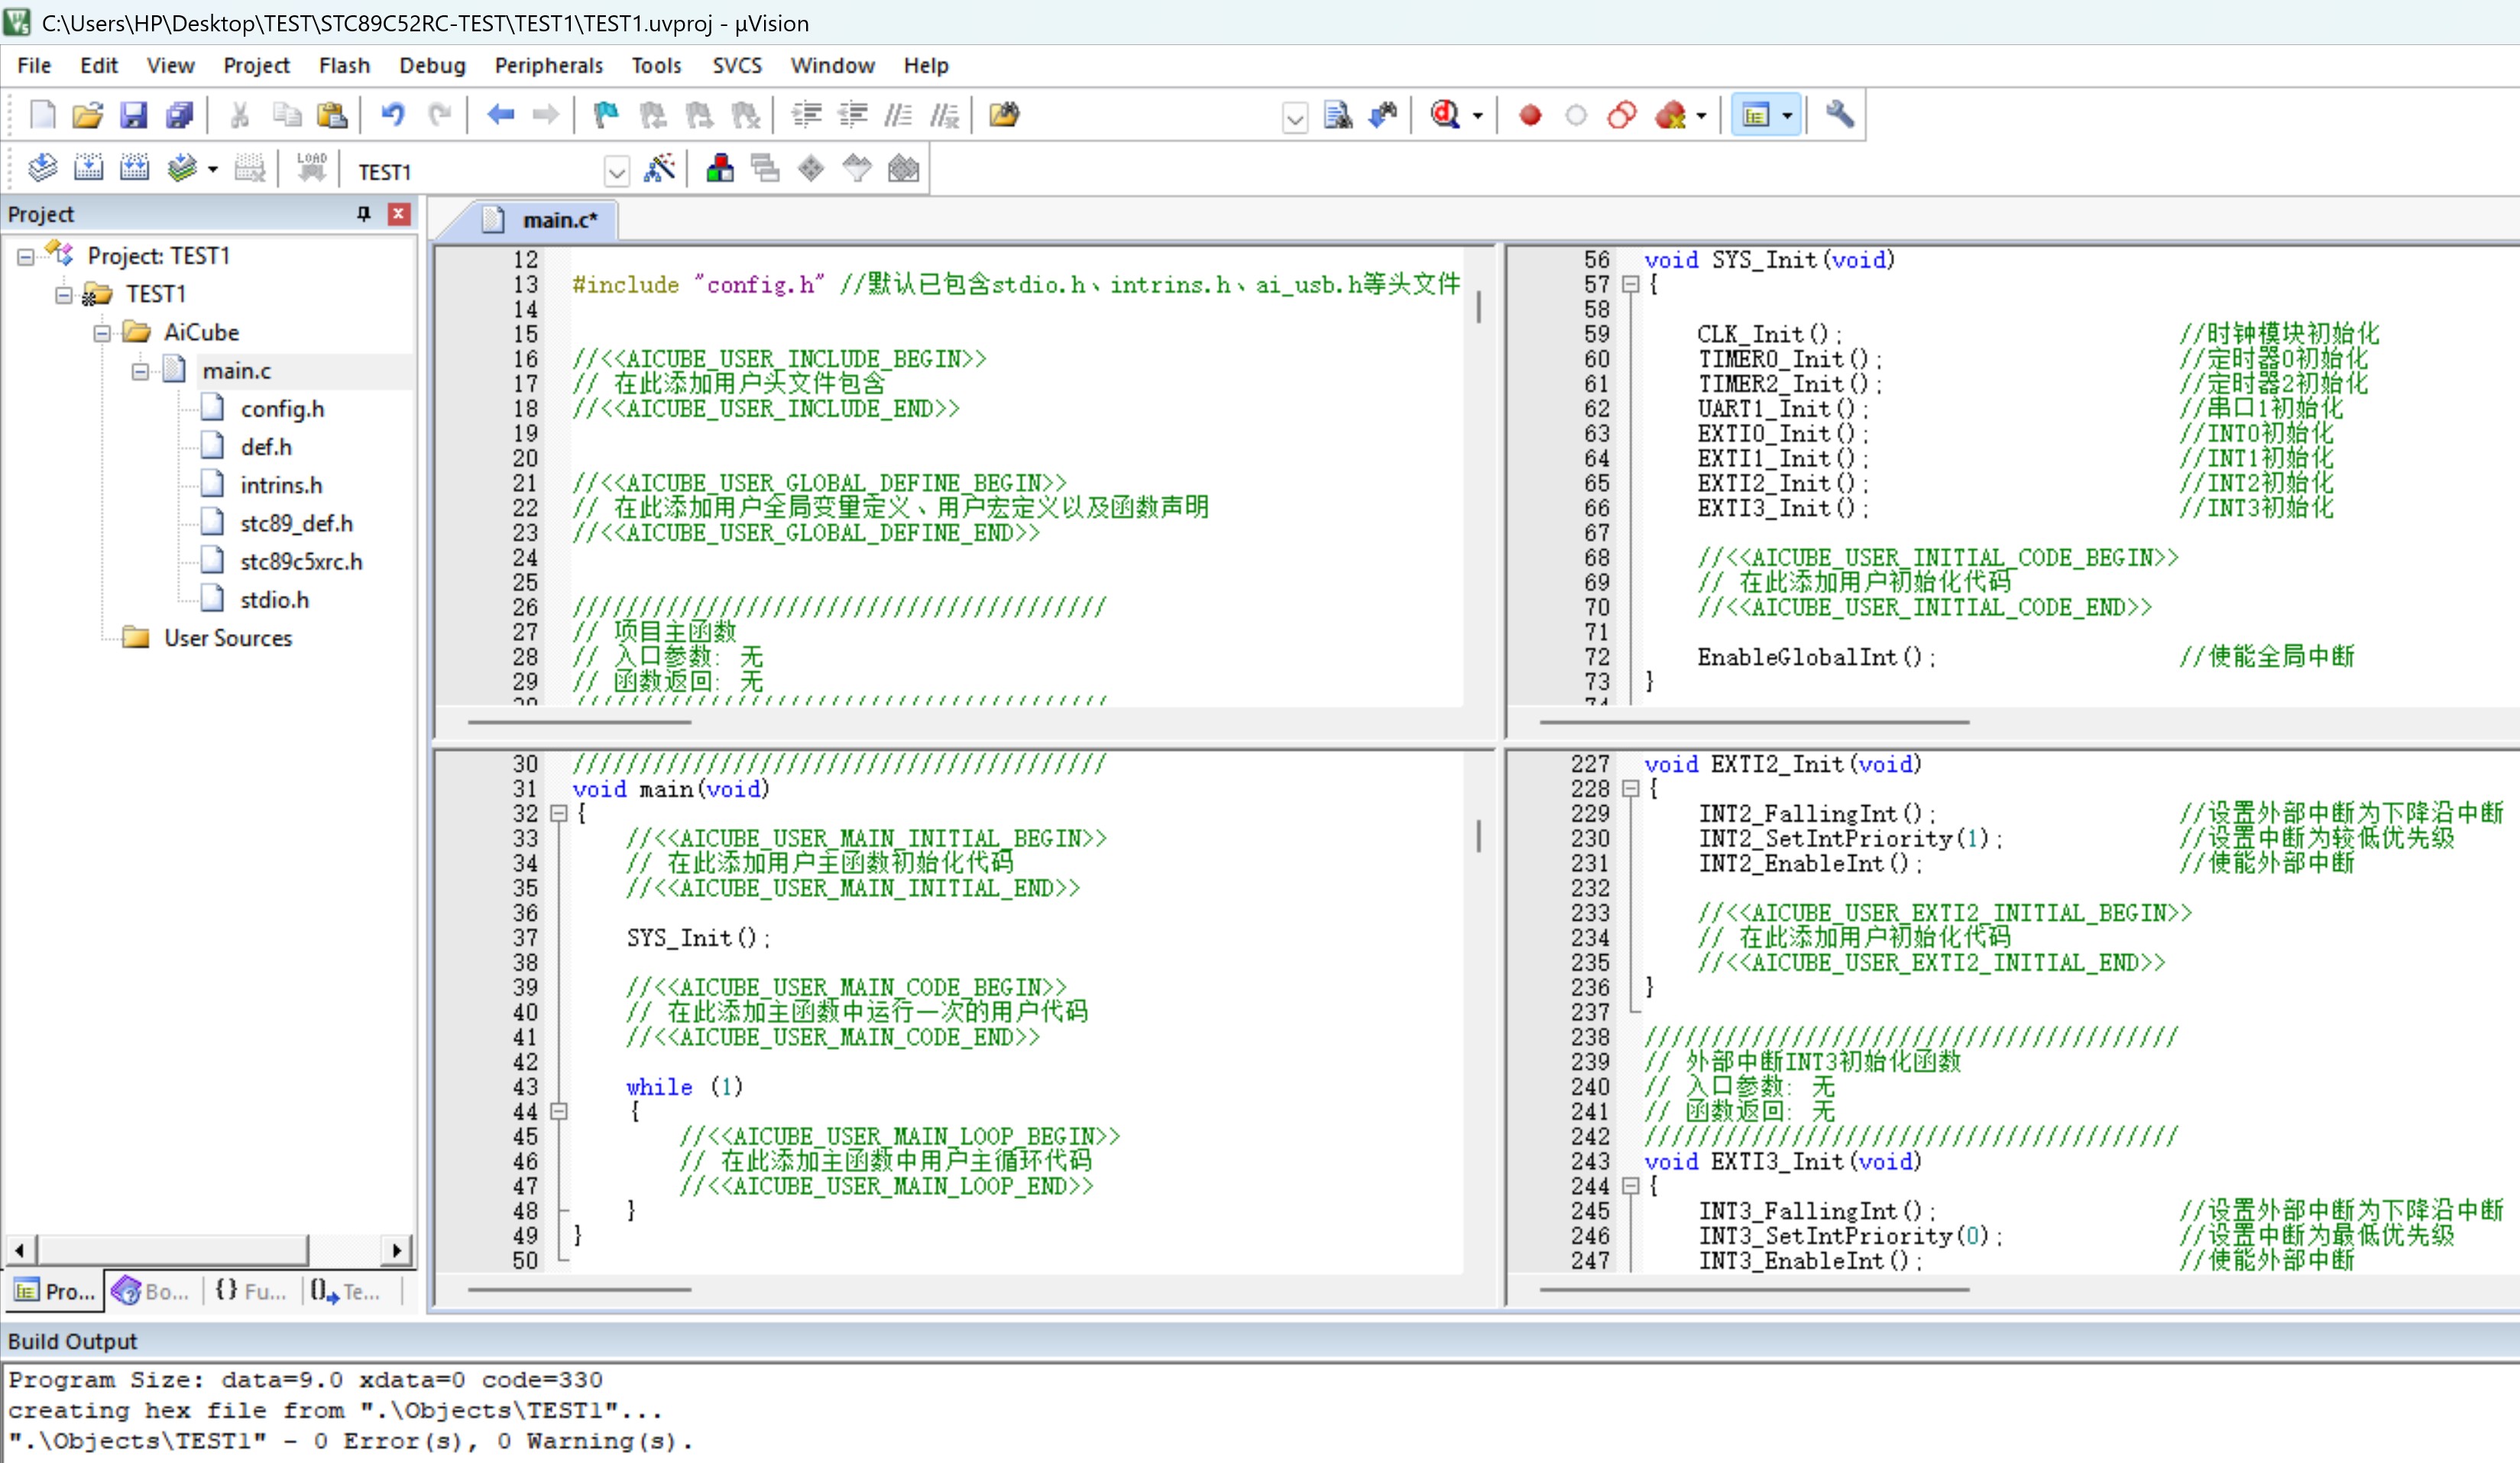Open the window layout button dropdown arrow
The image size is (2520, 1463).
click(x=1788, y=116)
